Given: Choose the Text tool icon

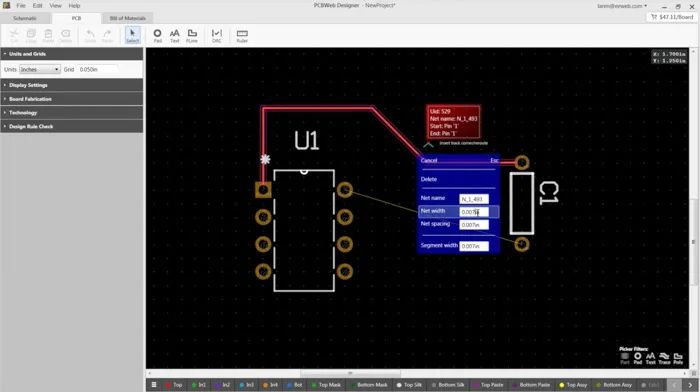Looking at the screenshot, I should (x=175, y=36).
